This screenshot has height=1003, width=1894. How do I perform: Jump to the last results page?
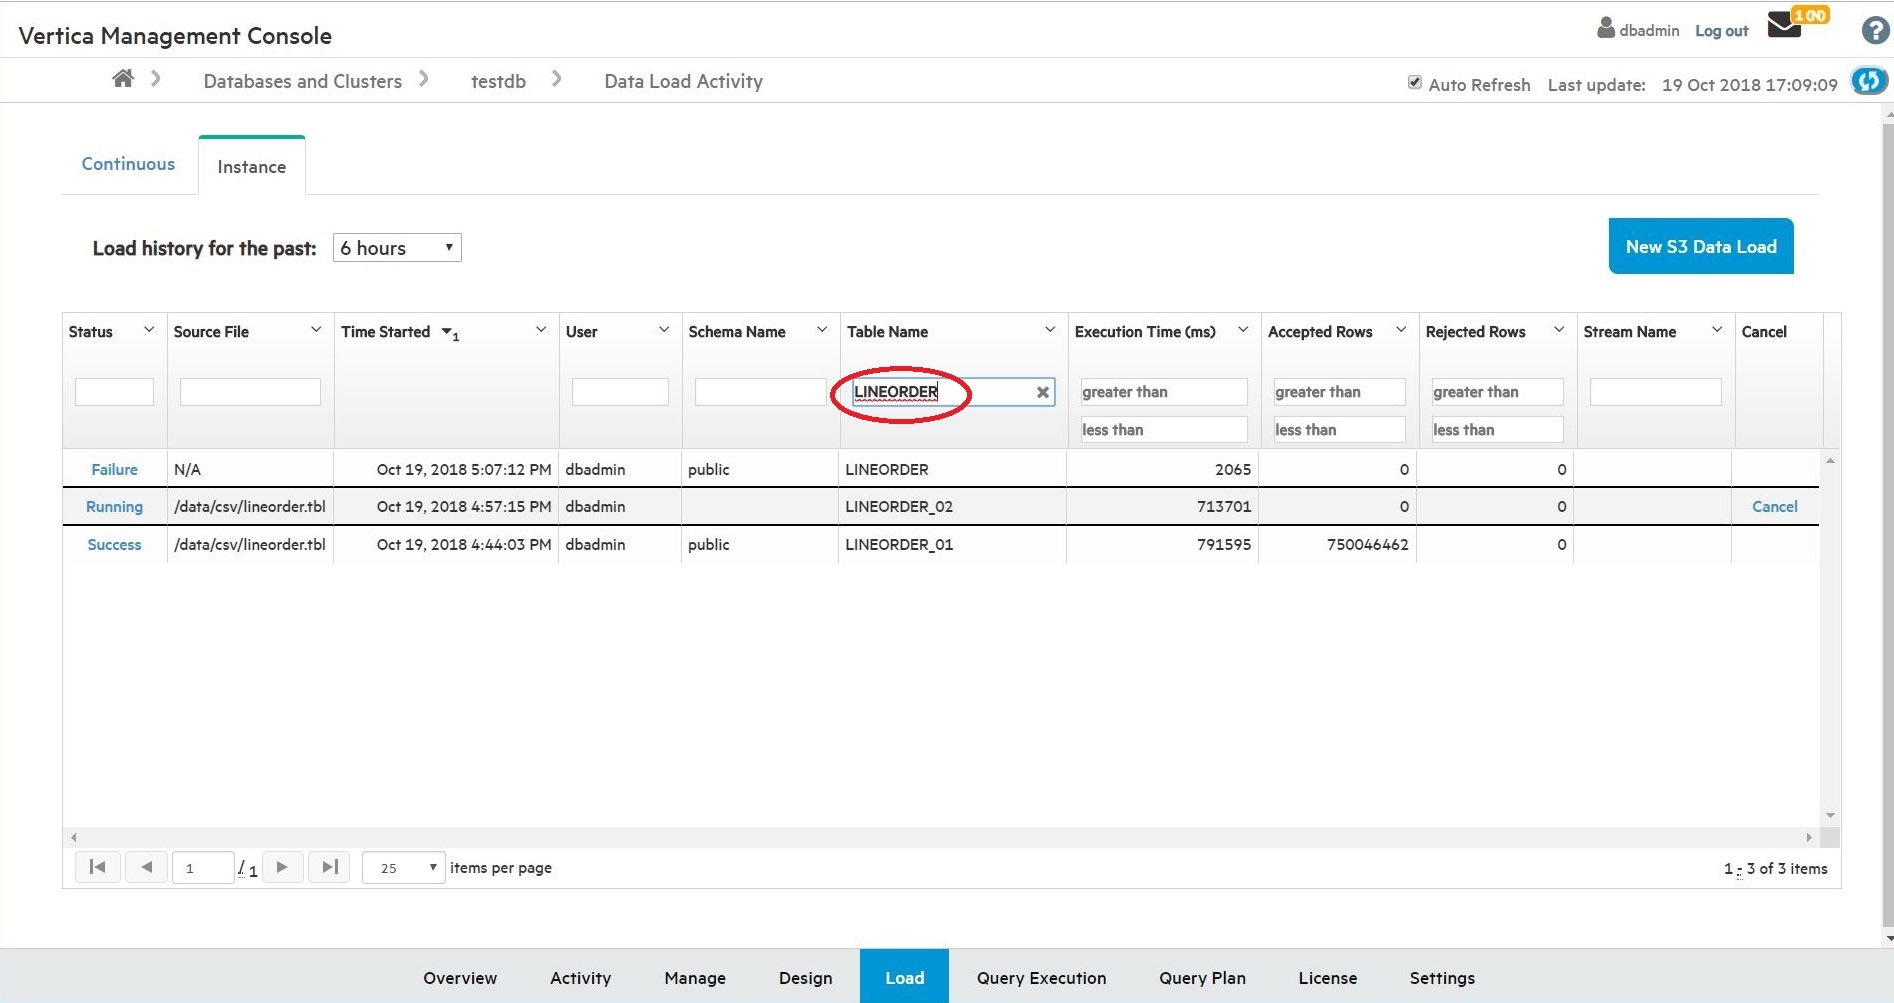(x=329, y=867)
